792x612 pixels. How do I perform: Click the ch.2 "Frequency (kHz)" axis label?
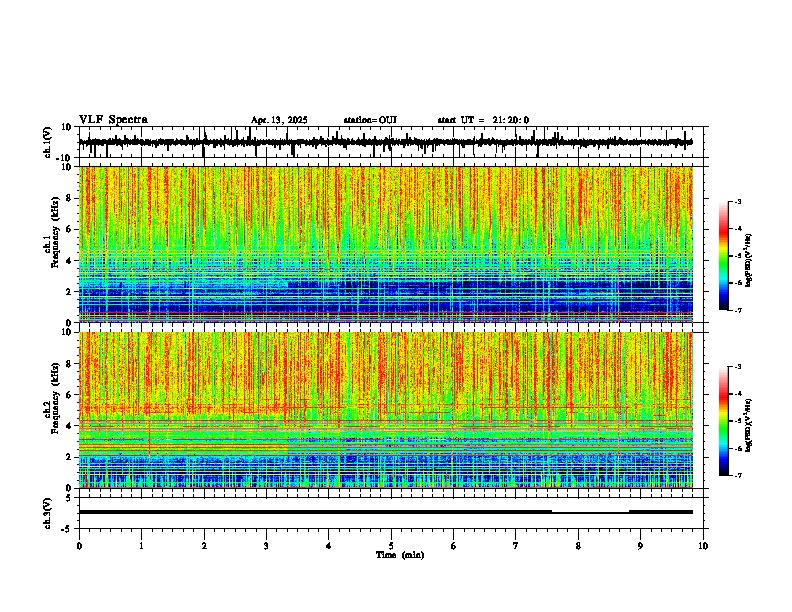56,398
